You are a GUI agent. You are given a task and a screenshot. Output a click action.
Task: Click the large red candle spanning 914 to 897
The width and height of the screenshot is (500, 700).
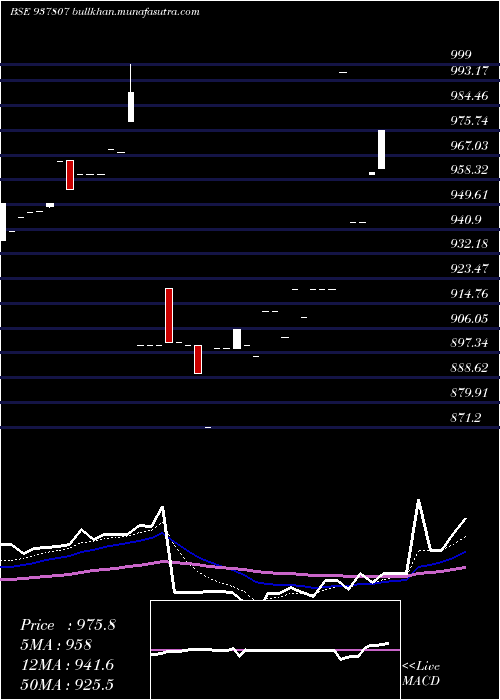pyautogui.click(x=169, y=316)
